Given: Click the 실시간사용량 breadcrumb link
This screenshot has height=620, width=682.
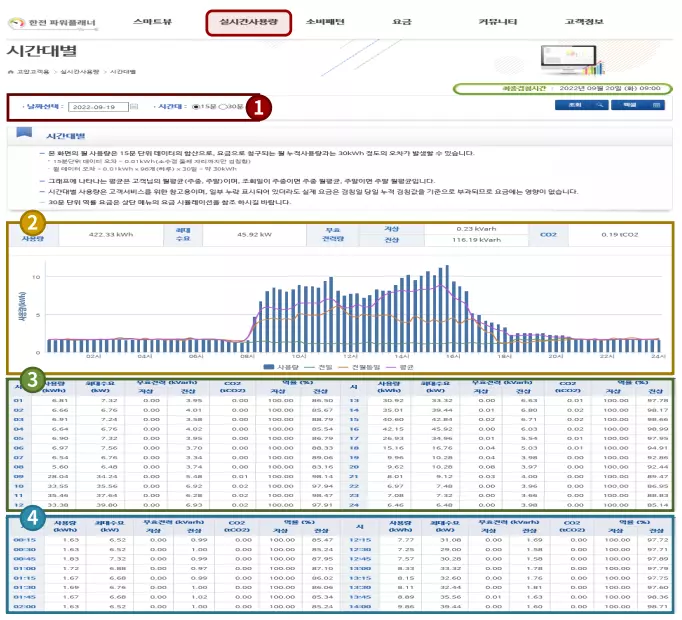Looking at the screenshot, I should [x=80, y=72].
